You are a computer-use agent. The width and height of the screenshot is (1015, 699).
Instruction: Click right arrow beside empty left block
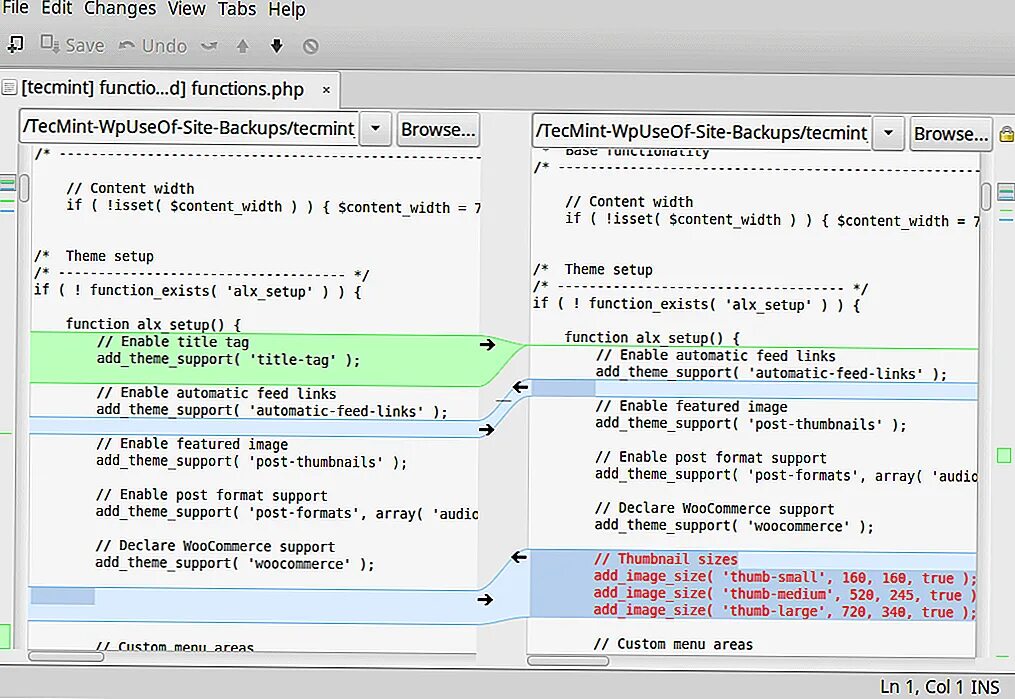(x=485, y=599)
